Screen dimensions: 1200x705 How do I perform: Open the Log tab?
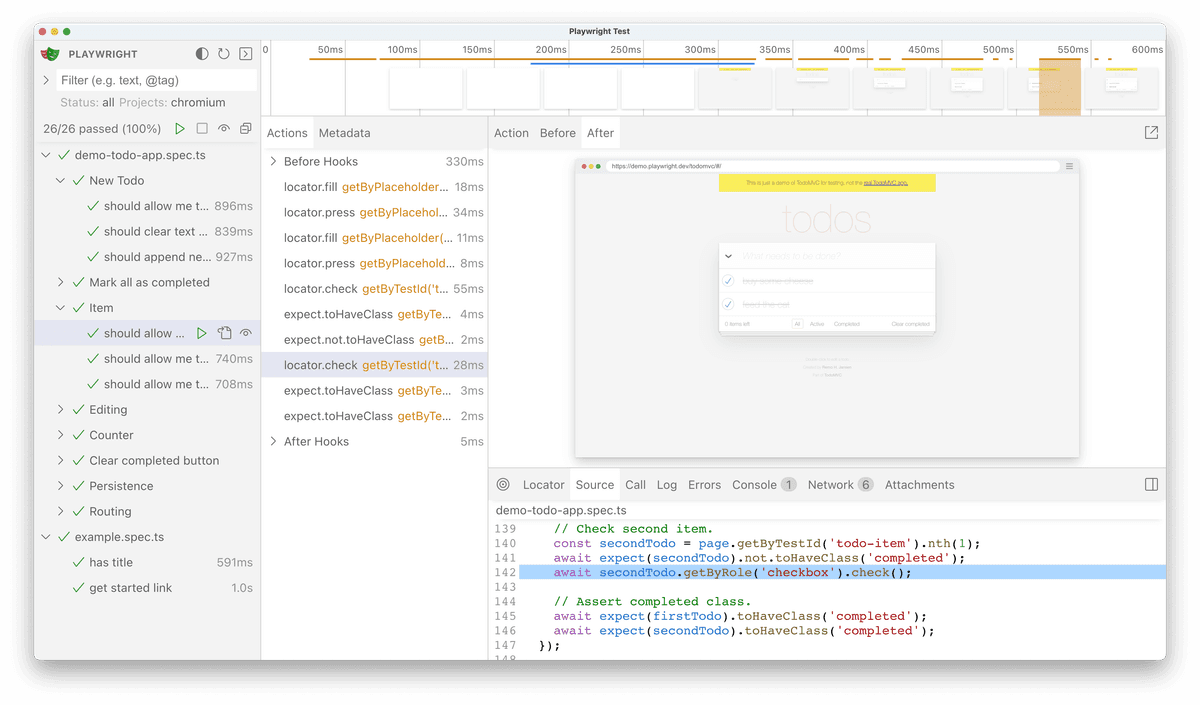click(667, 485)
